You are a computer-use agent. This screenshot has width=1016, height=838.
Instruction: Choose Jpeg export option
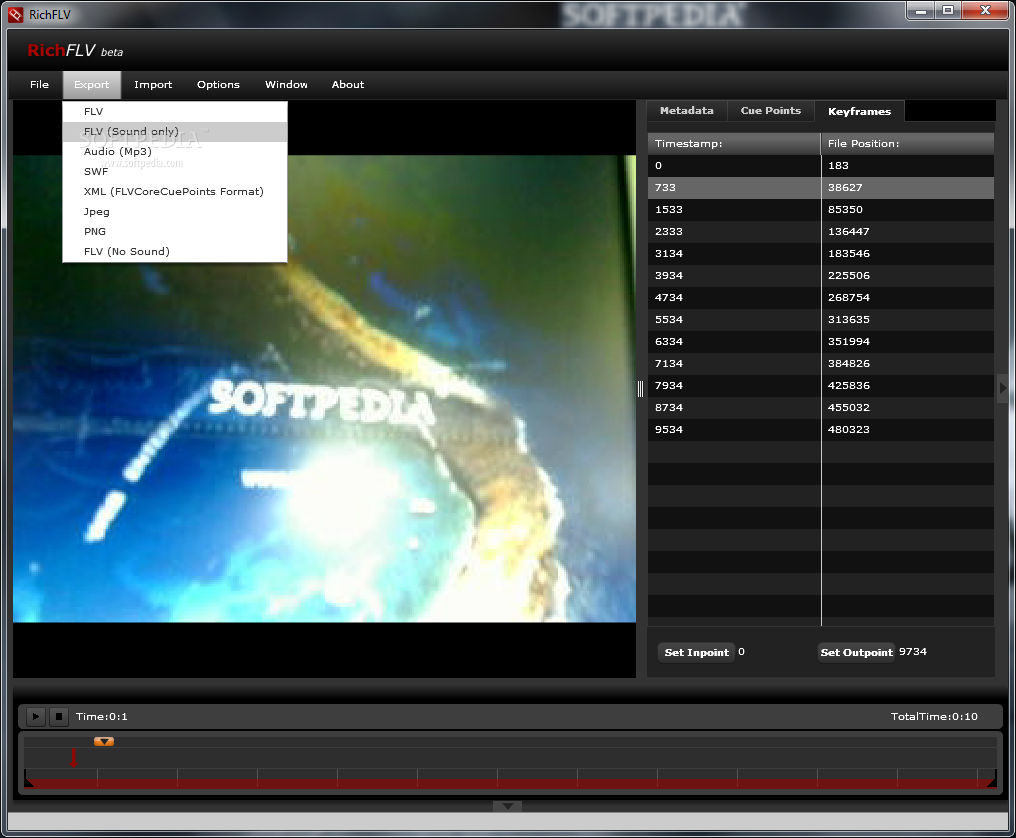click(x=175, y=212)
